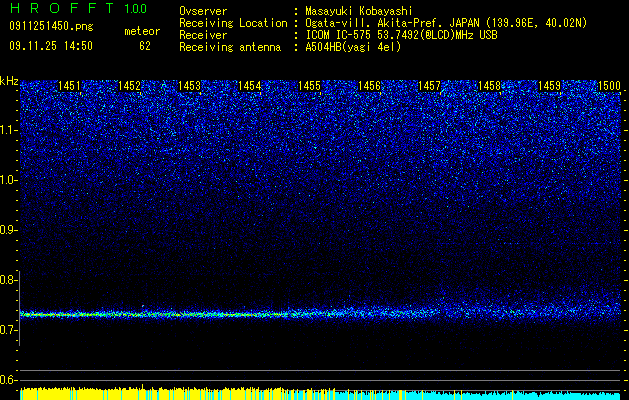Click the 1453 time marker
The height and width of the screenshot is (400, 629).
click(x=189, y=86)
